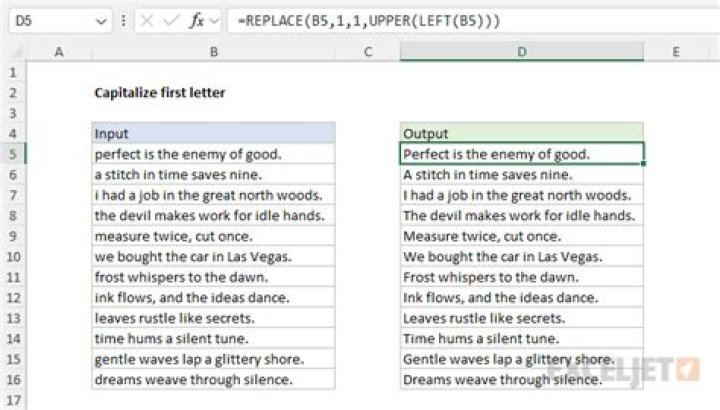
Task: Click output cell 'Ink flows, and the ideas dance.'
Action: point(522,298)
